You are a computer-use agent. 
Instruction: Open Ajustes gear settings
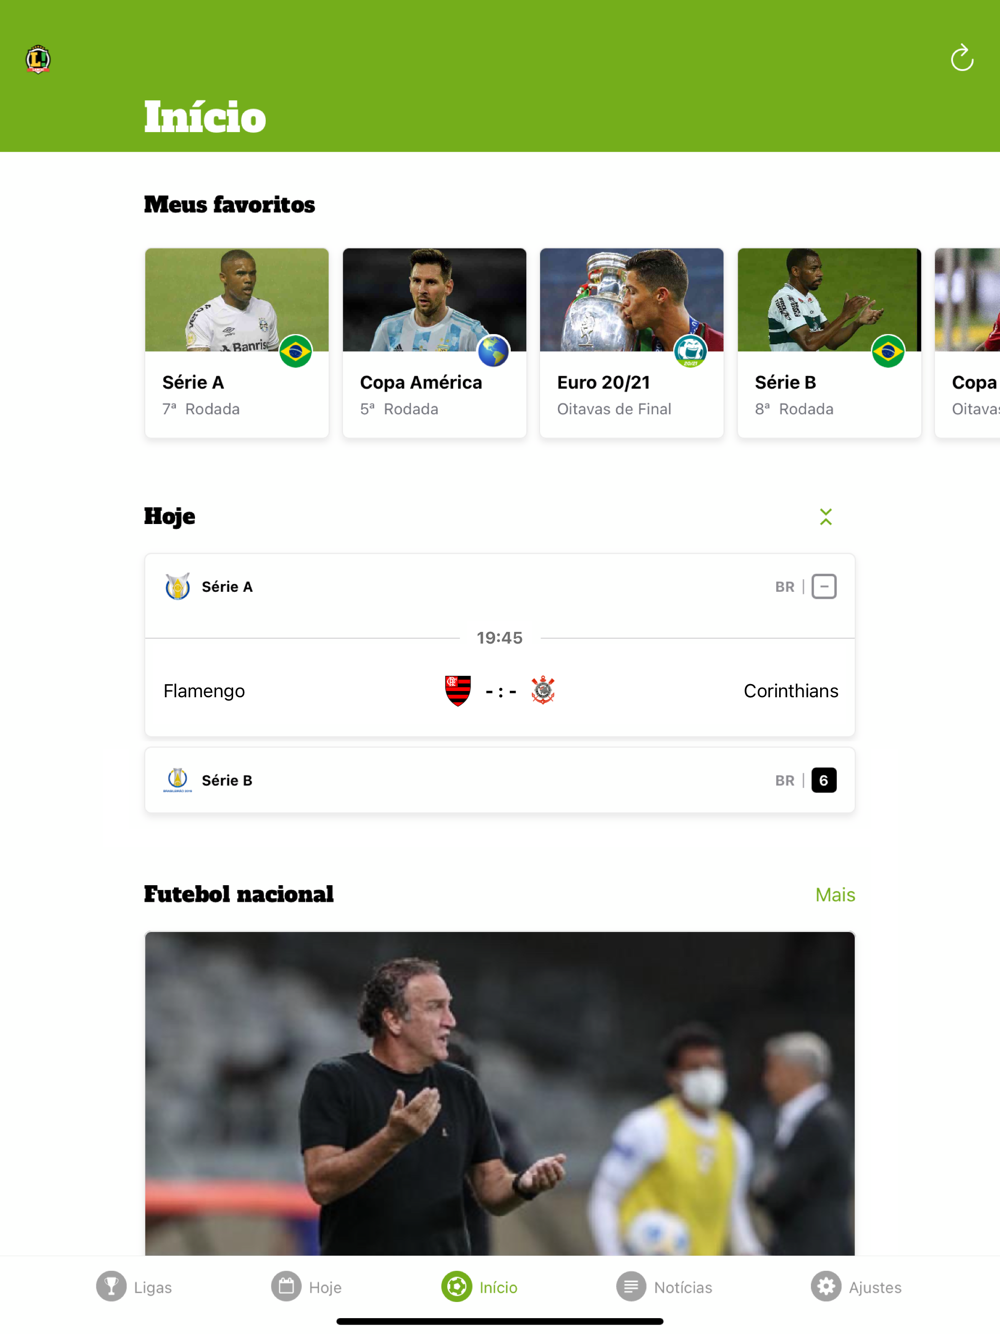pos(826,1286)
